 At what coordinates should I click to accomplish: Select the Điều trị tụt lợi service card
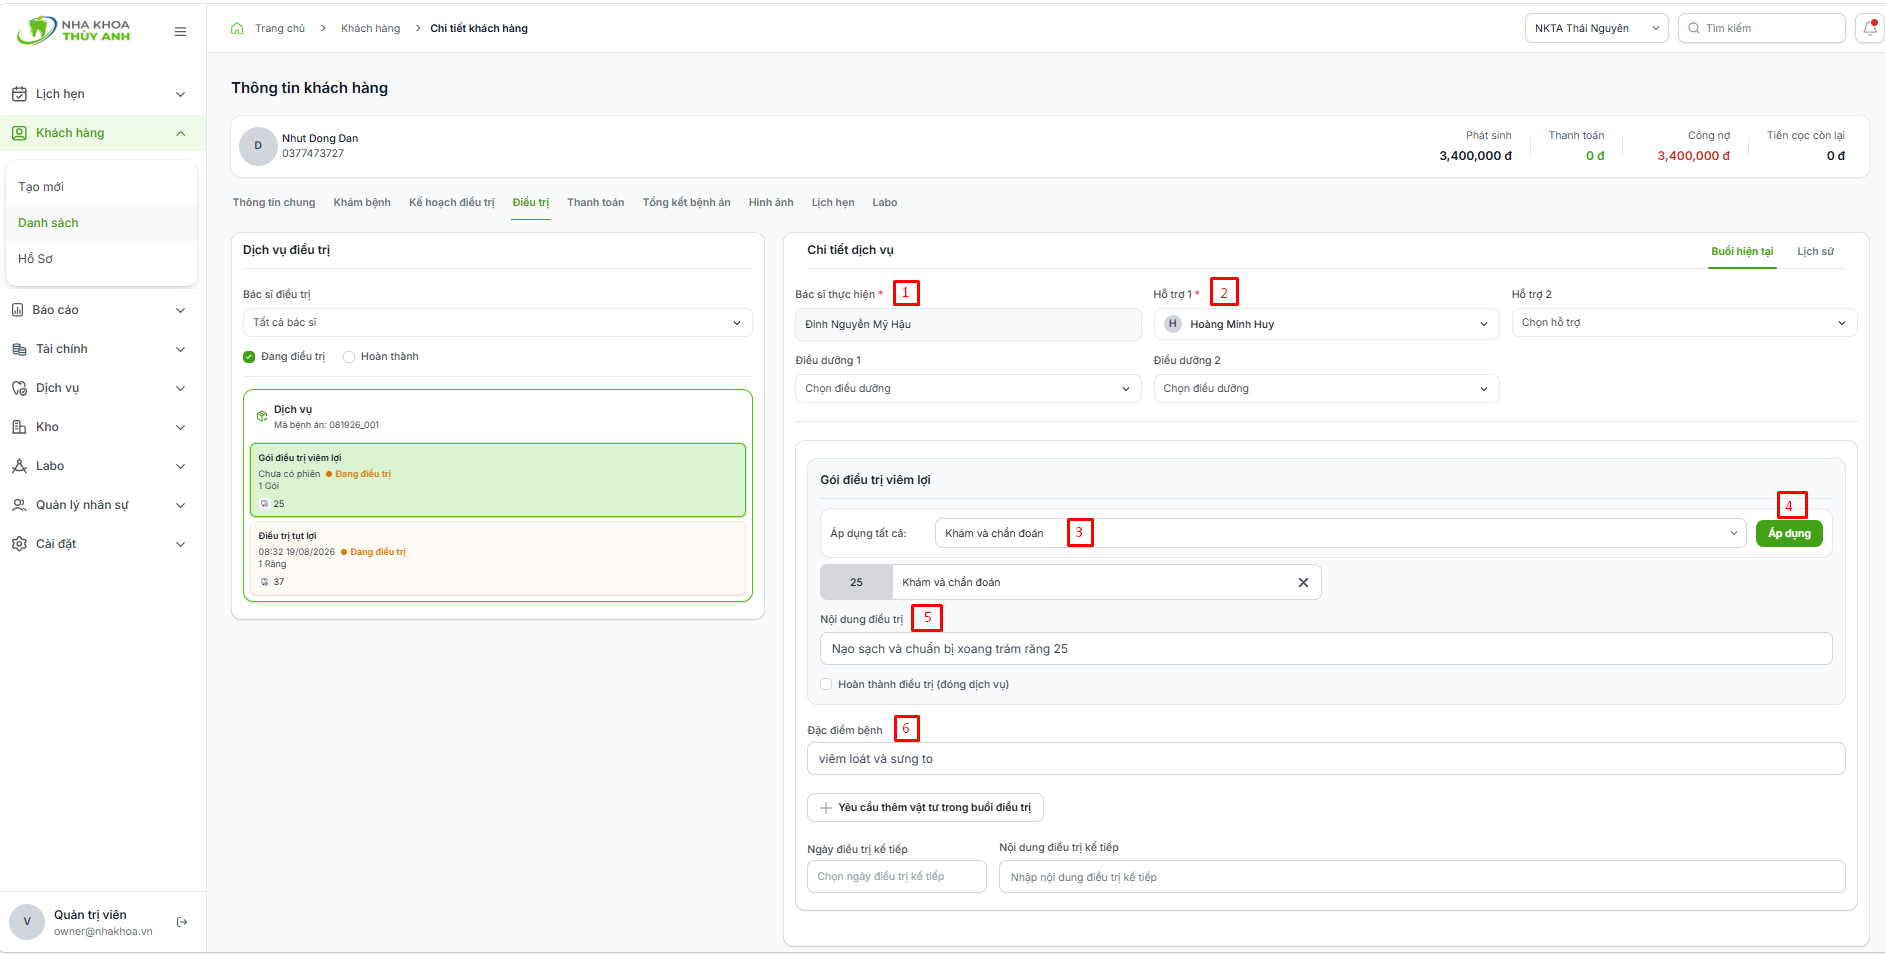point(498,558)
